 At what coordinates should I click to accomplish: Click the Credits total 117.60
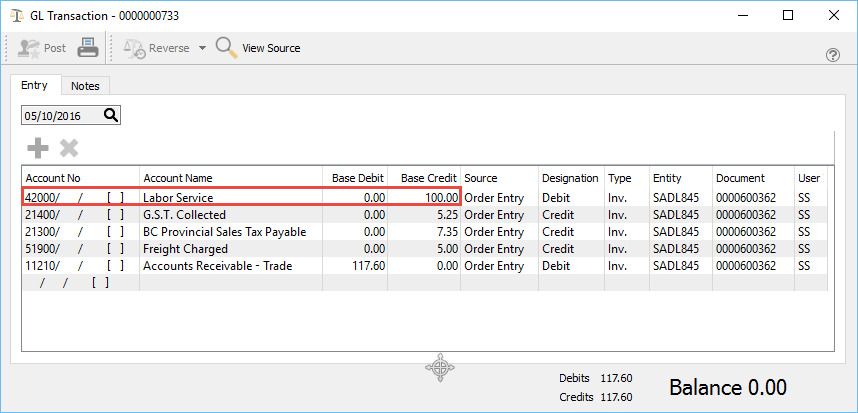pos(616,397)
